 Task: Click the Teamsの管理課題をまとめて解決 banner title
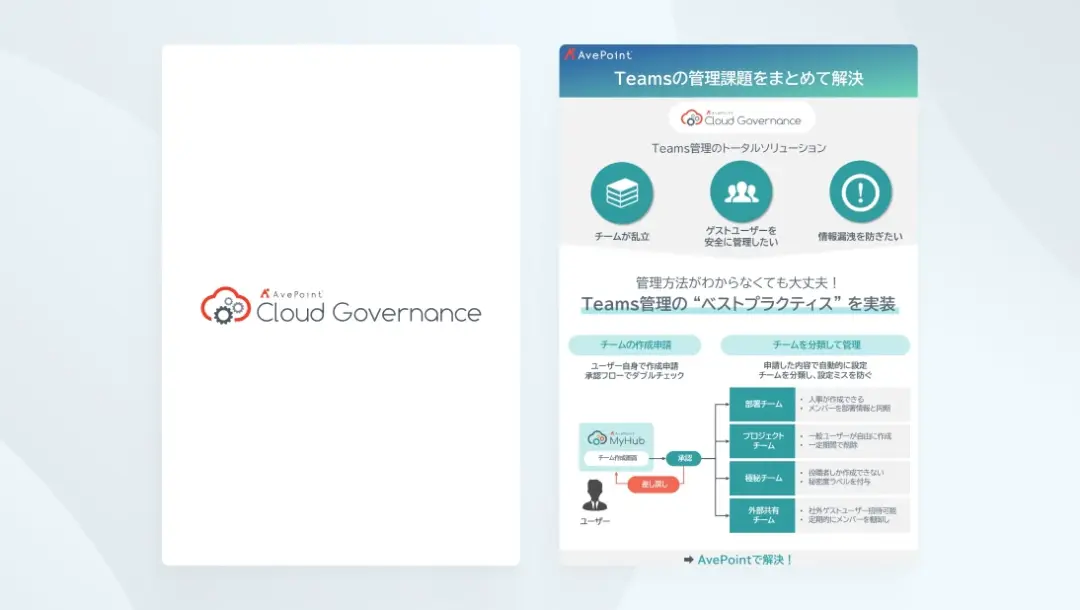pos(738,78)
